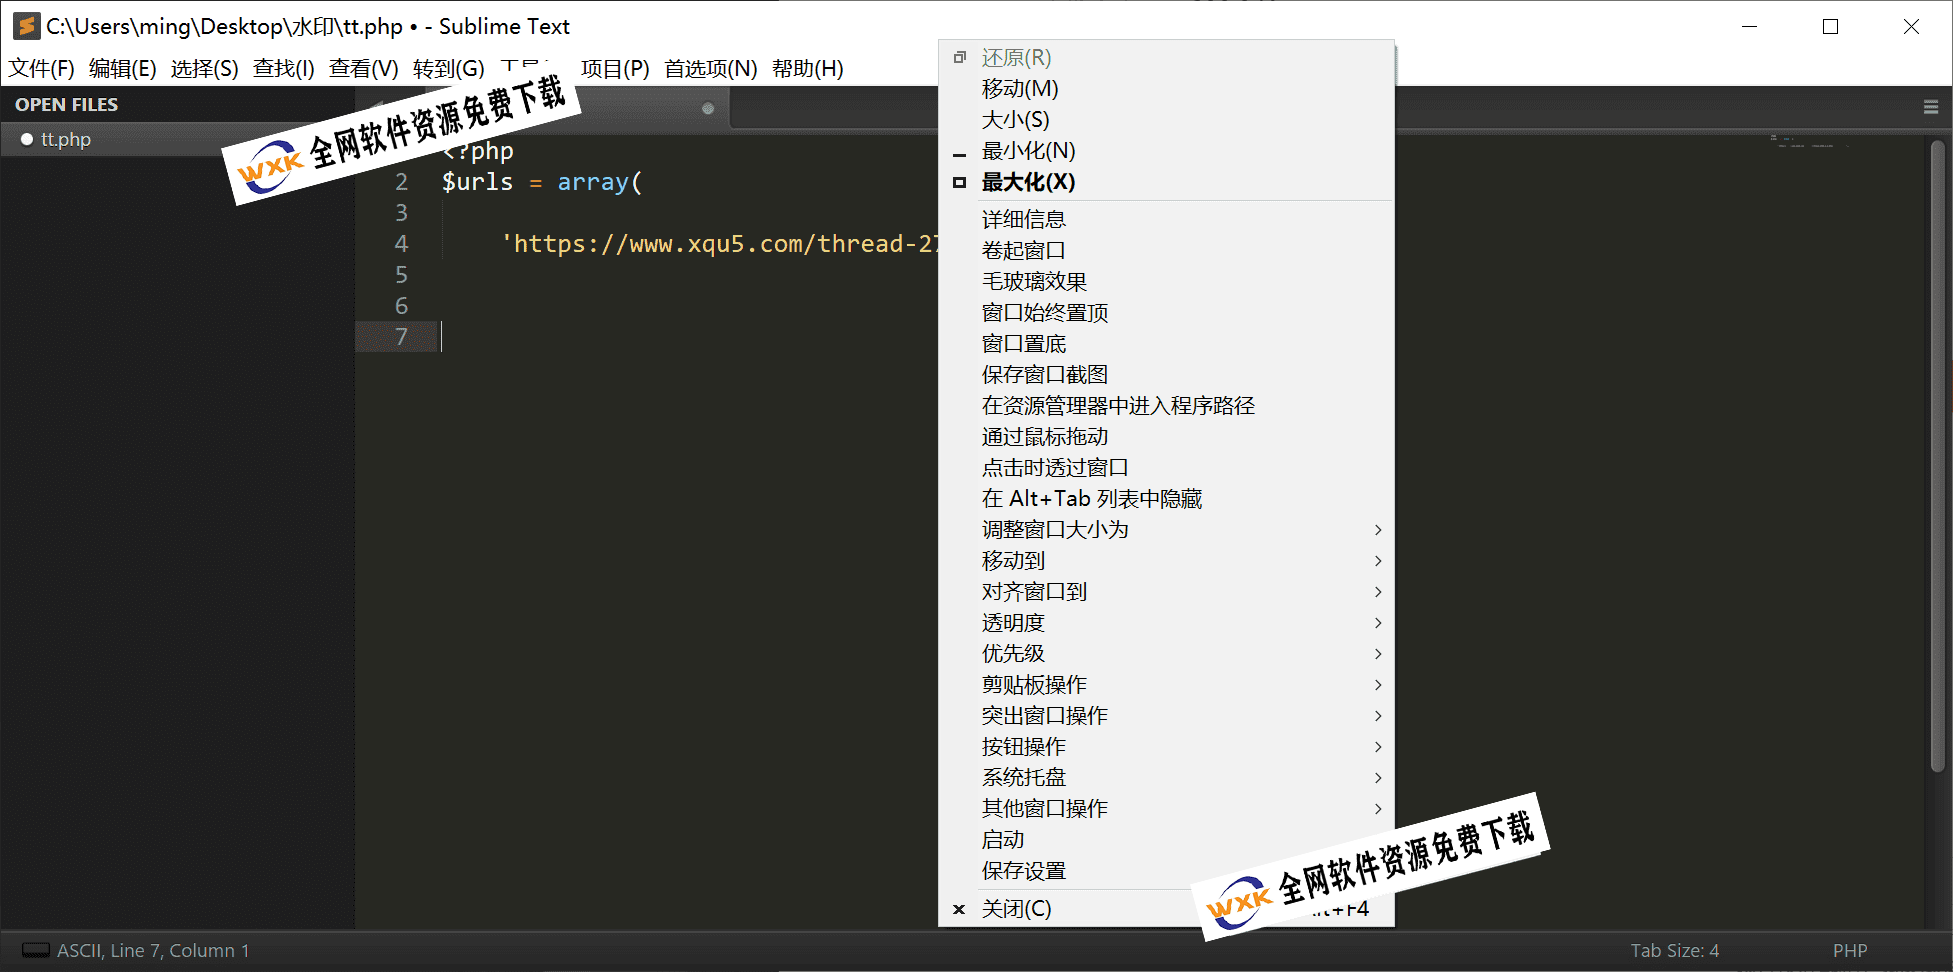Toggle 窗口始终置顶 always-on-top option
Viewport: 1953px width, 972px height.
(1044, 313)
